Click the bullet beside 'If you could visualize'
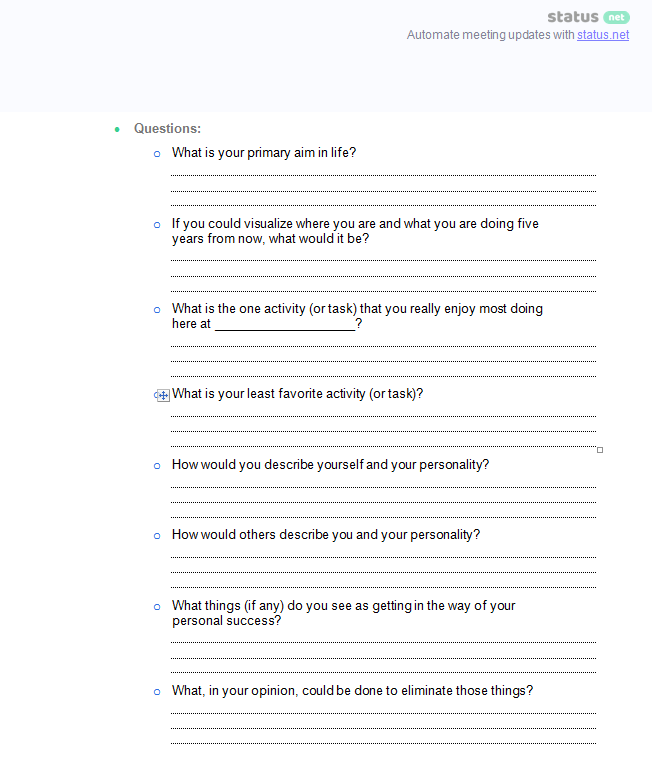The height and width of the screenshot is (782, 652). point(157,225)
